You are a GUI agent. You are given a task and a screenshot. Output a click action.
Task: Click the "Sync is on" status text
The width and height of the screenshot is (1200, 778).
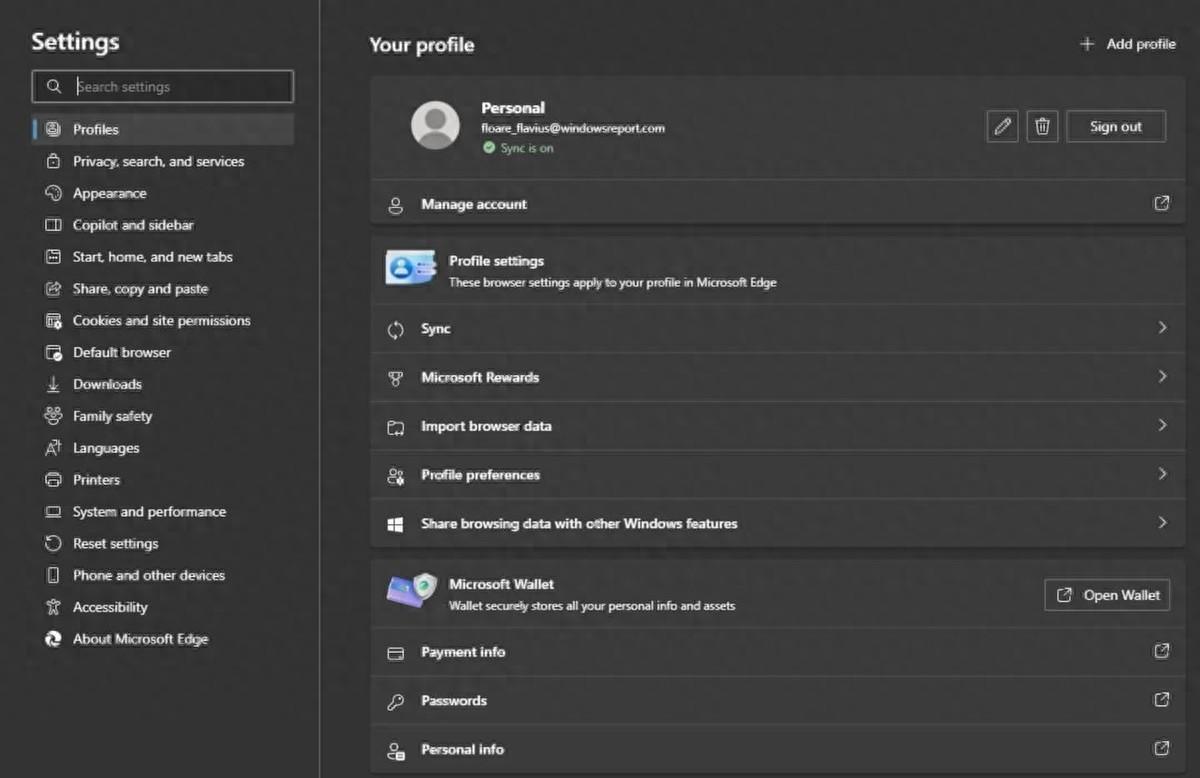coord(527,148)
